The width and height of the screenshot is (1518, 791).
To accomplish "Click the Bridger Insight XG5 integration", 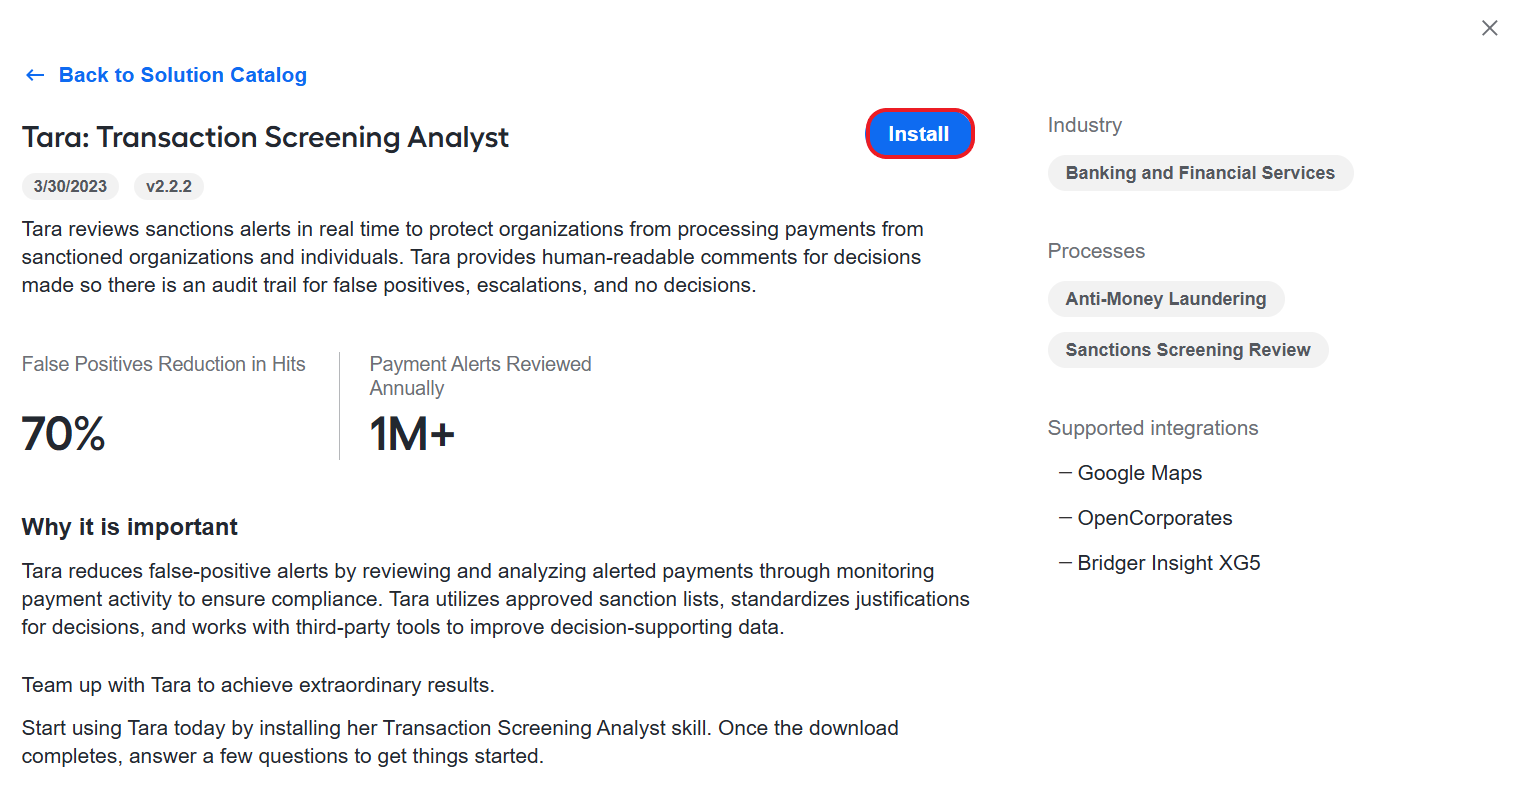I will point(1169,563).
